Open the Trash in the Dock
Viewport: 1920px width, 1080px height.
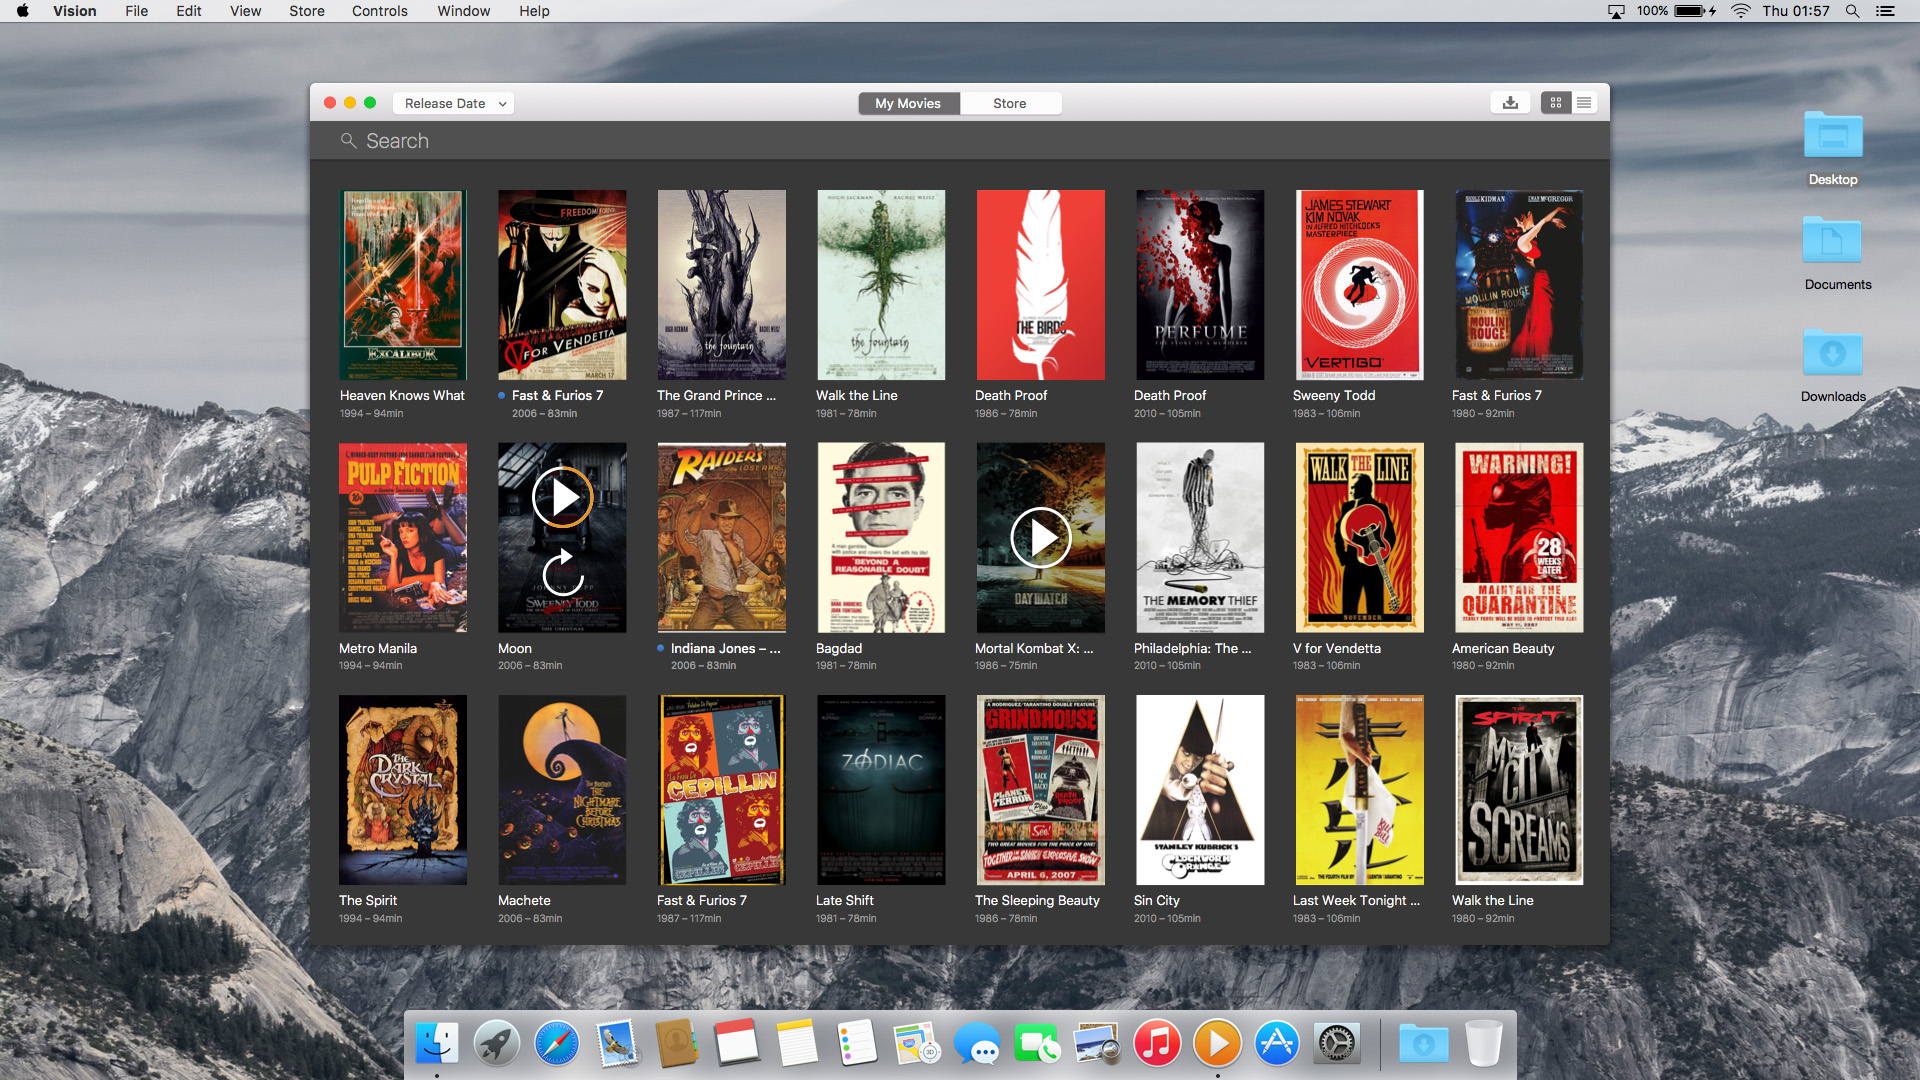click(1484, 1043)
